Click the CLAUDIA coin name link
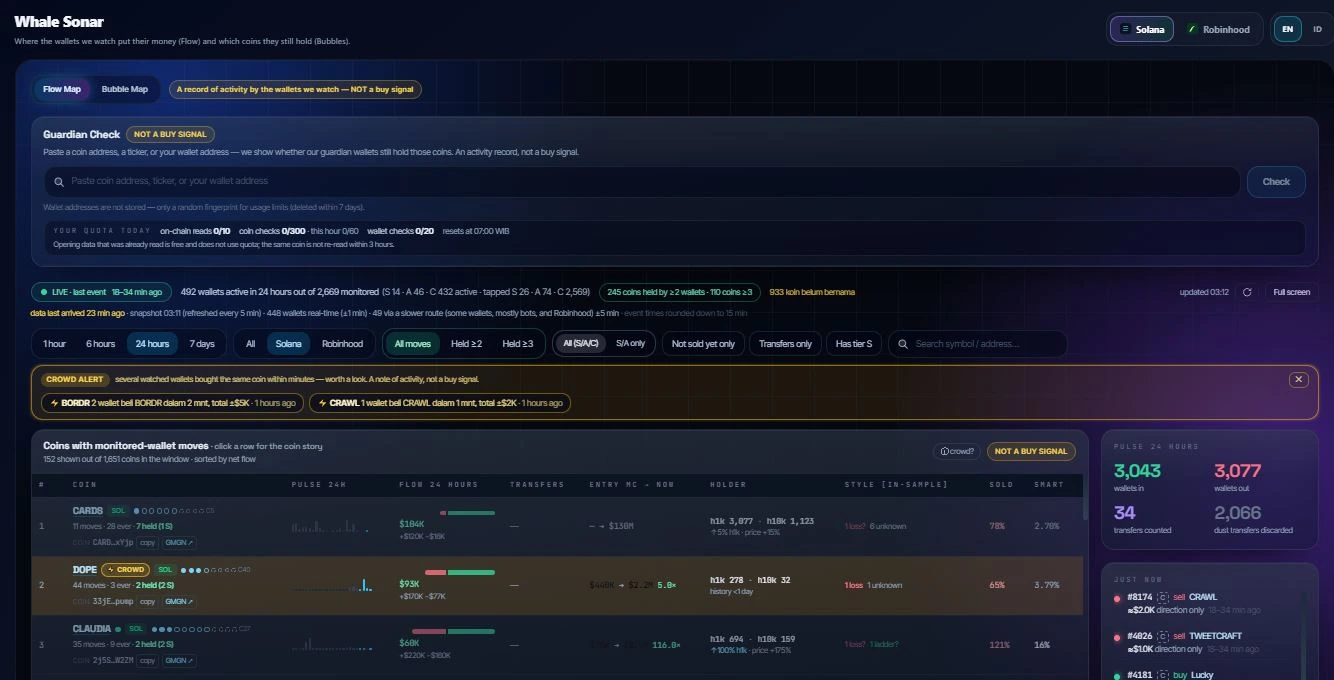Screen dimensions: 1334x680 point(91,629)
